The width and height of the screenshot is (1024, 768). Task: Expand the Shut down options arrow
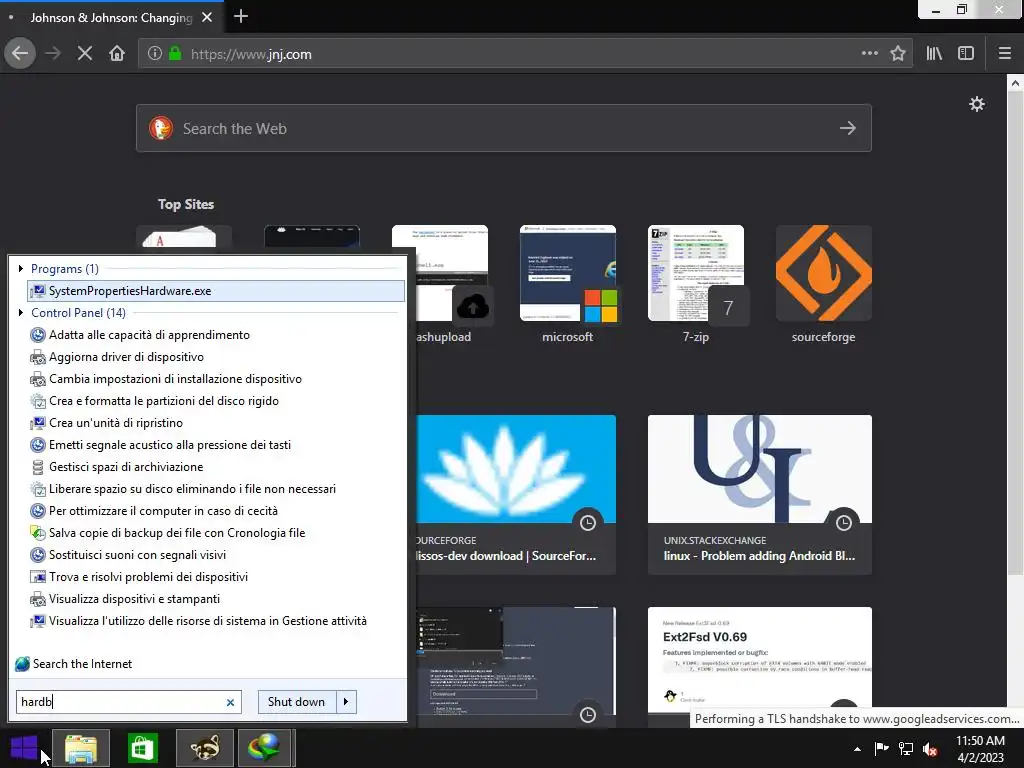click(x=346, y=701)
